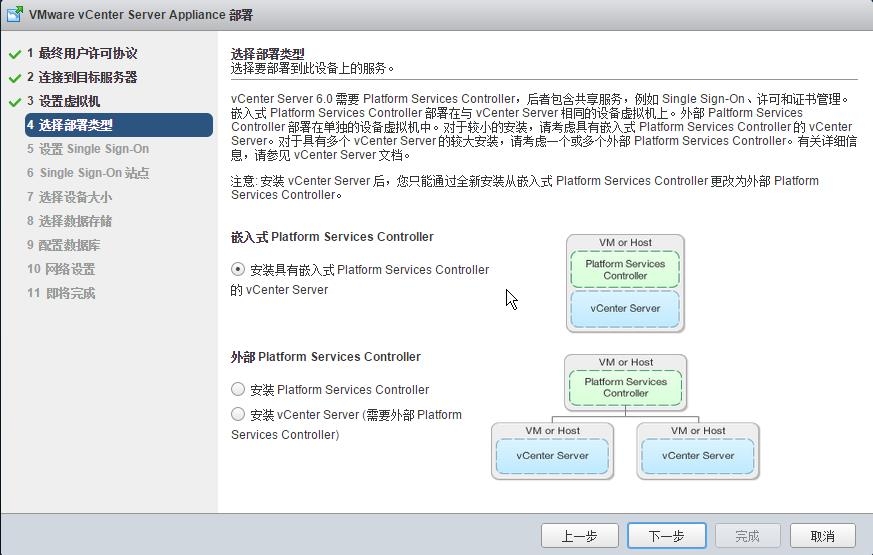This screenshot has width=873, height=555.
Task: Click step 6 Single Sign-On 站点
Action: [x=88, y=173]
